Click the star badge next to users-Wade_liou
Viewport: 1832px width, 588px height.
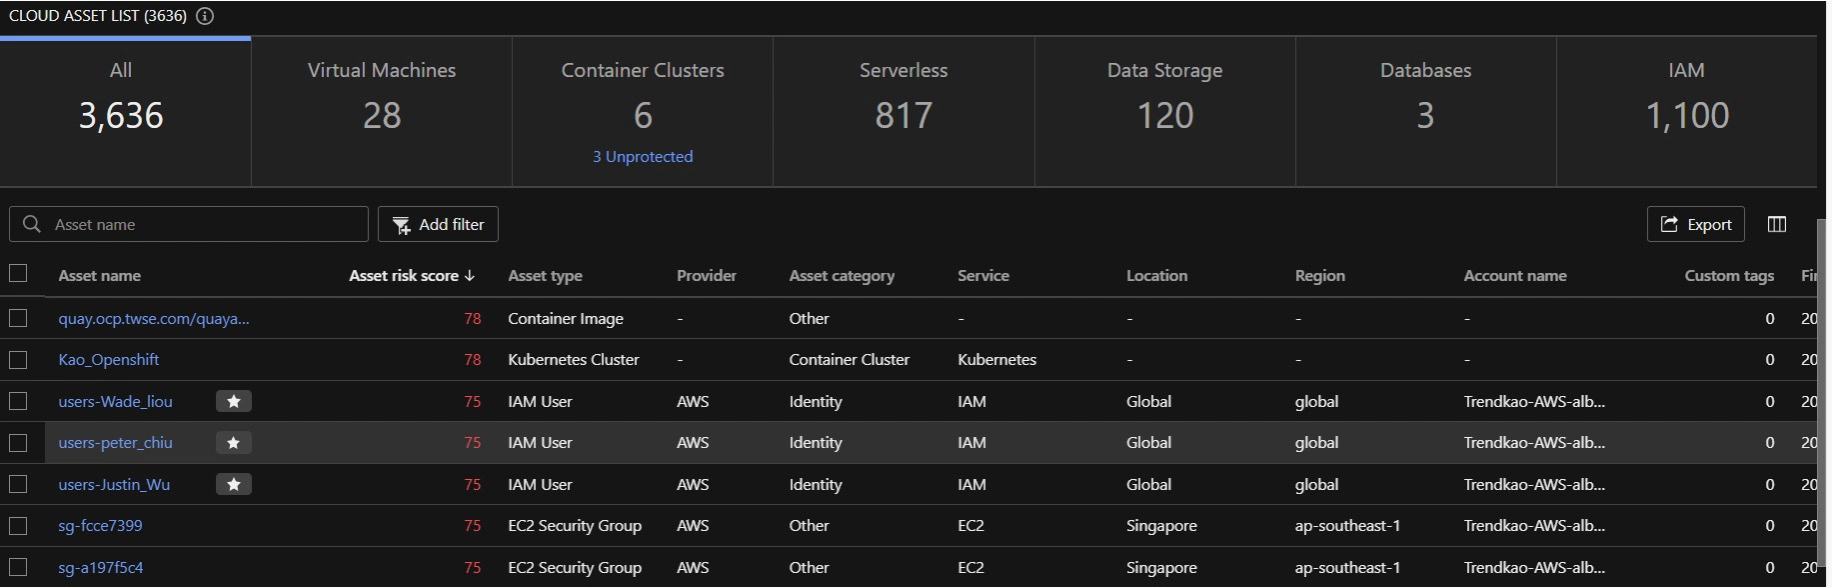coord(233,401)
